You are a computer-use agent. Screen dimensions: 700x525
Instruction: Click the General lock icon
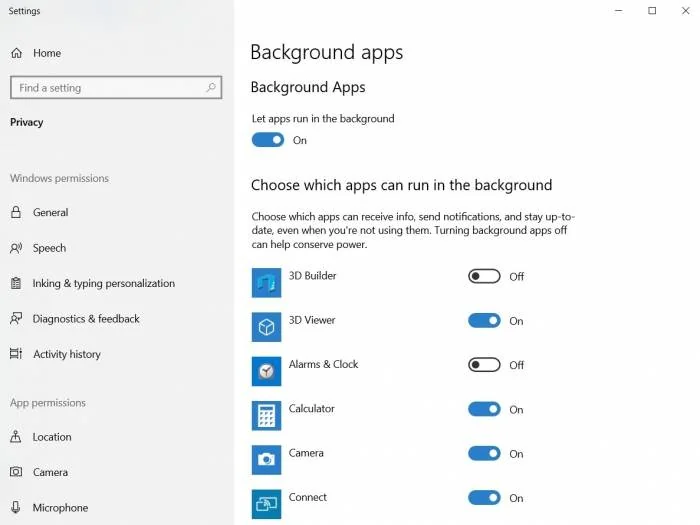[16, 212]
